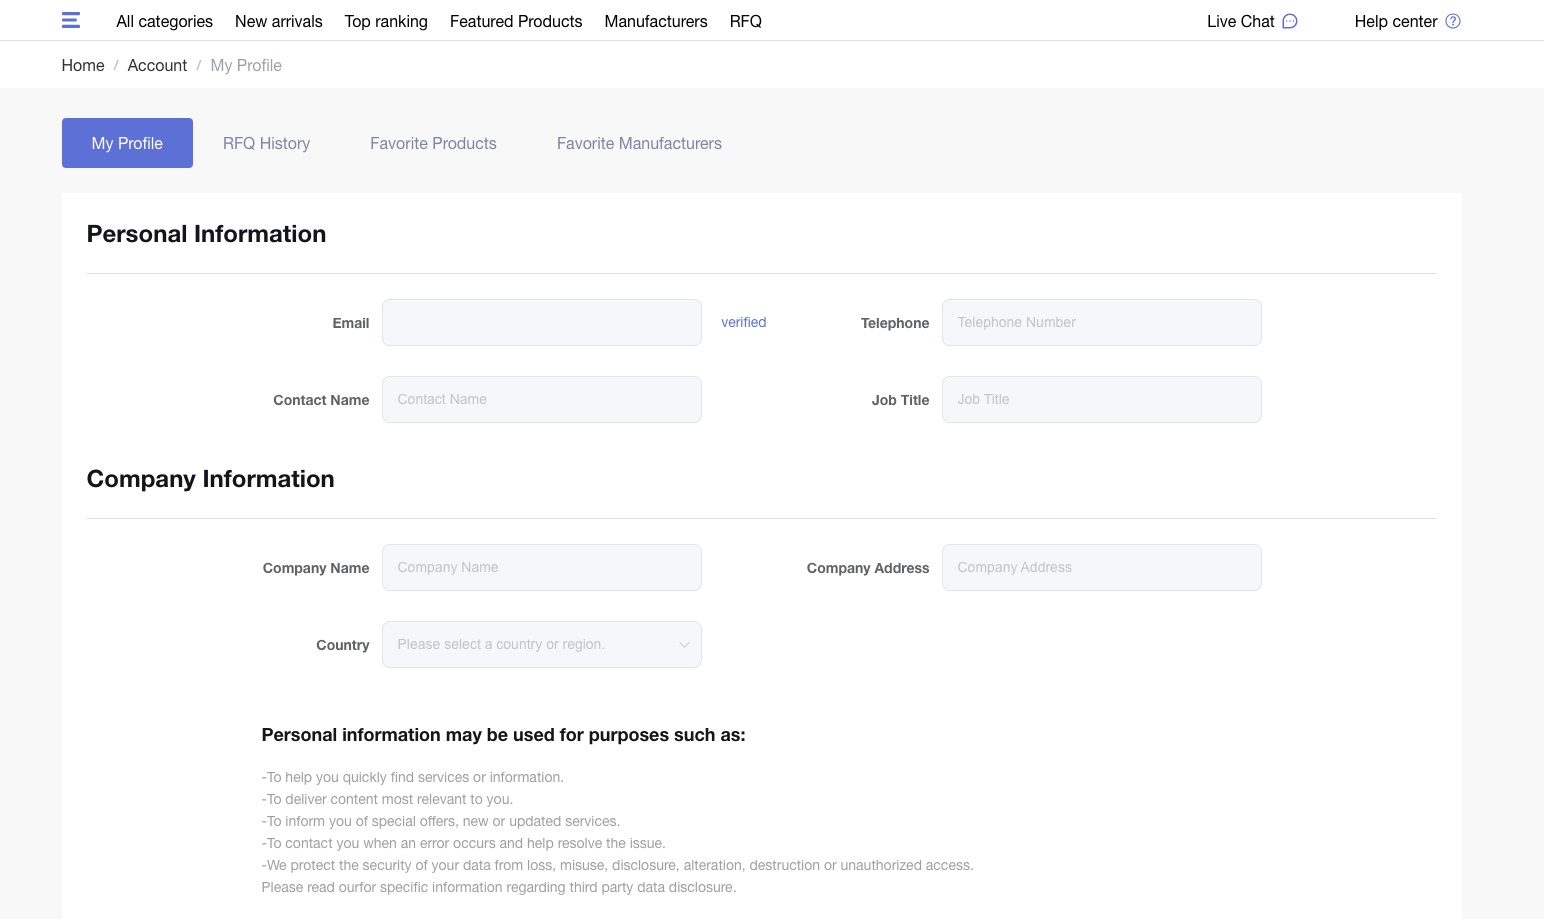Open Manufacturers page
This screenshot has height=919, width=1544.
point(656,21)
